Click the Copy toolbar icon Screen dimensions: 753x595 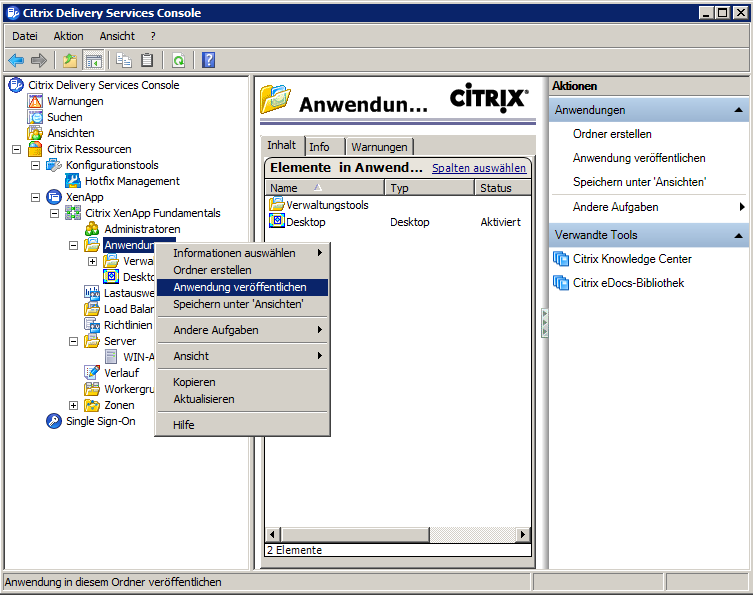tap(124, 60)
